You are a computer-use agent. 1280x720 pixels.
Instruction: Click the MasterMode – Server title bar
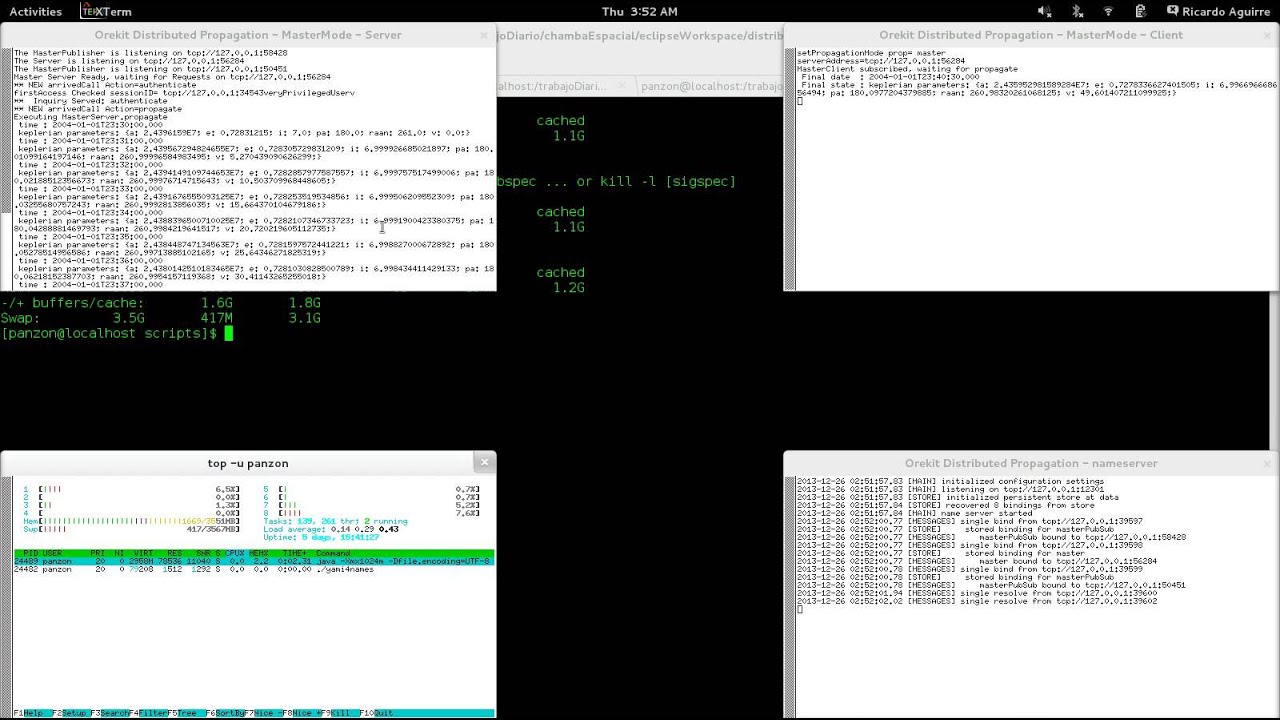(248, 34)
